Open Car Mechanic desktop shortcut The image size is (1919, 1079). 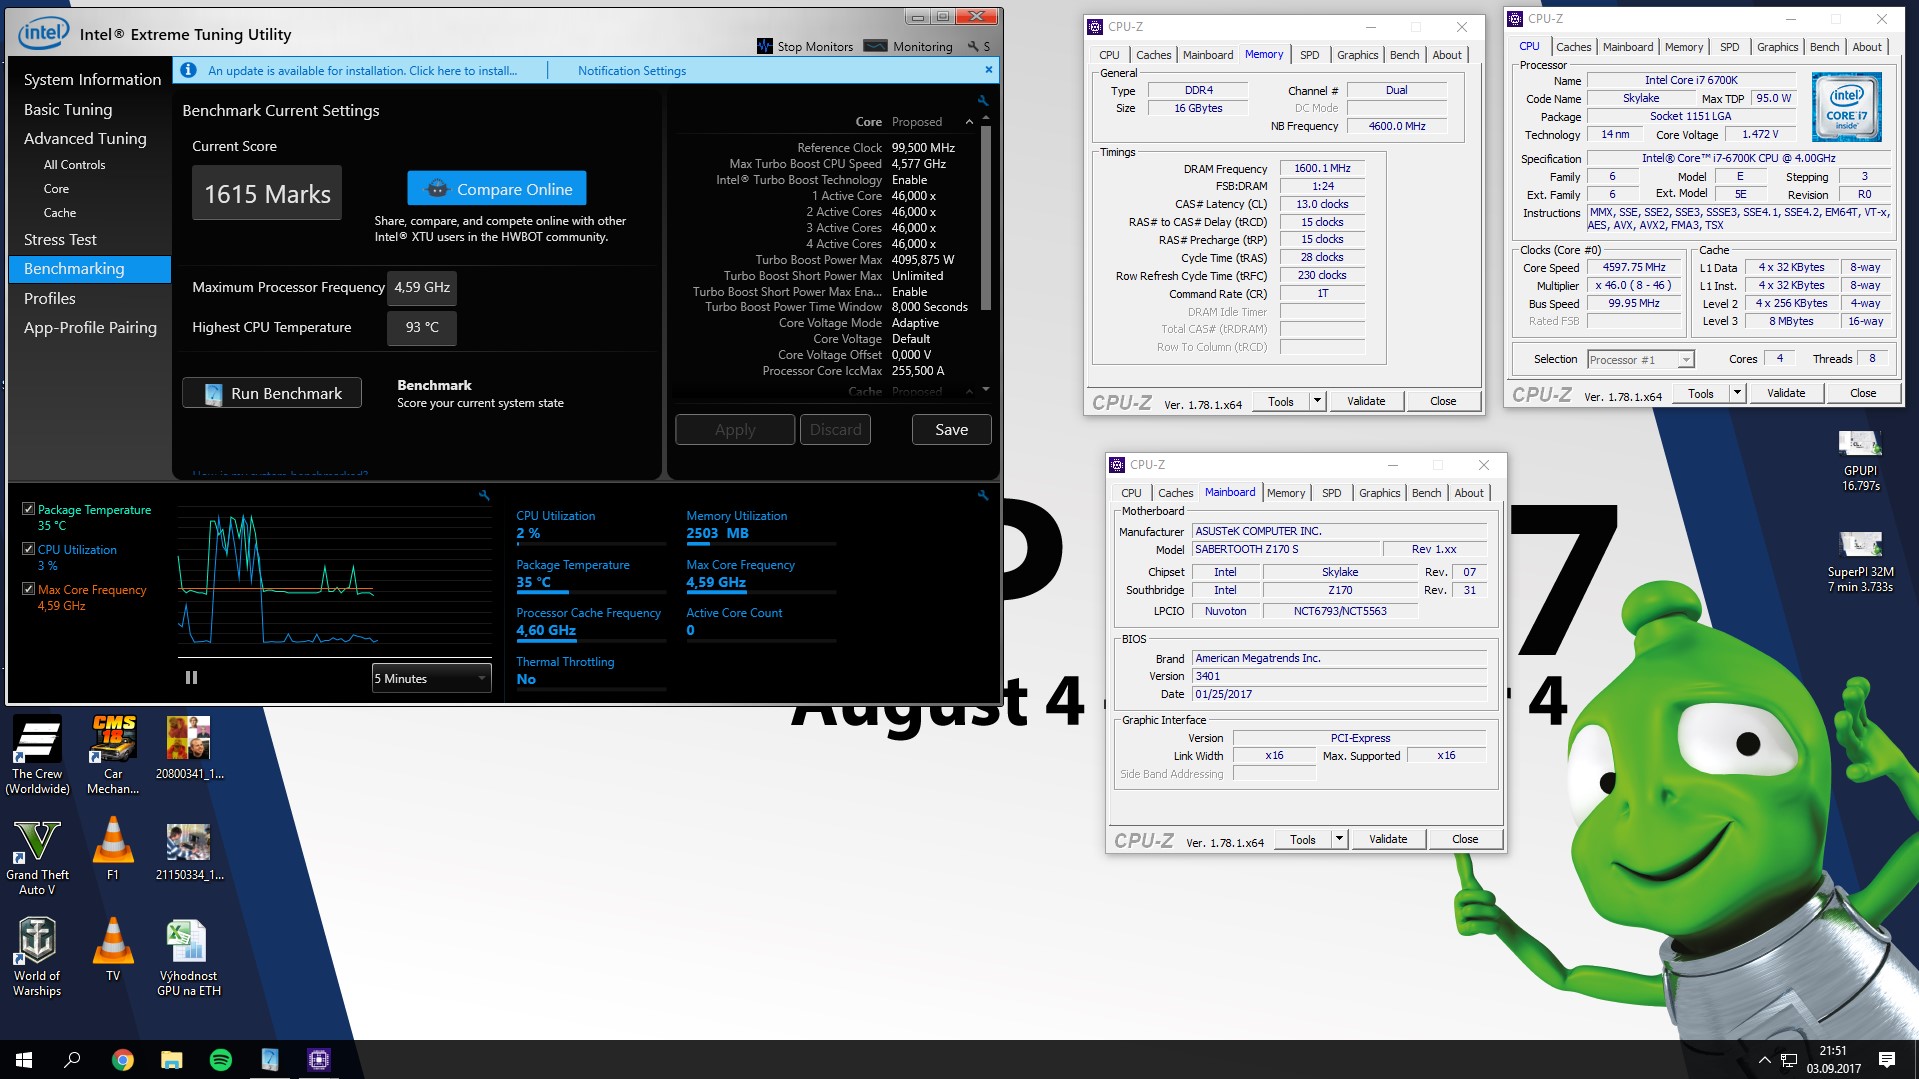113,755
